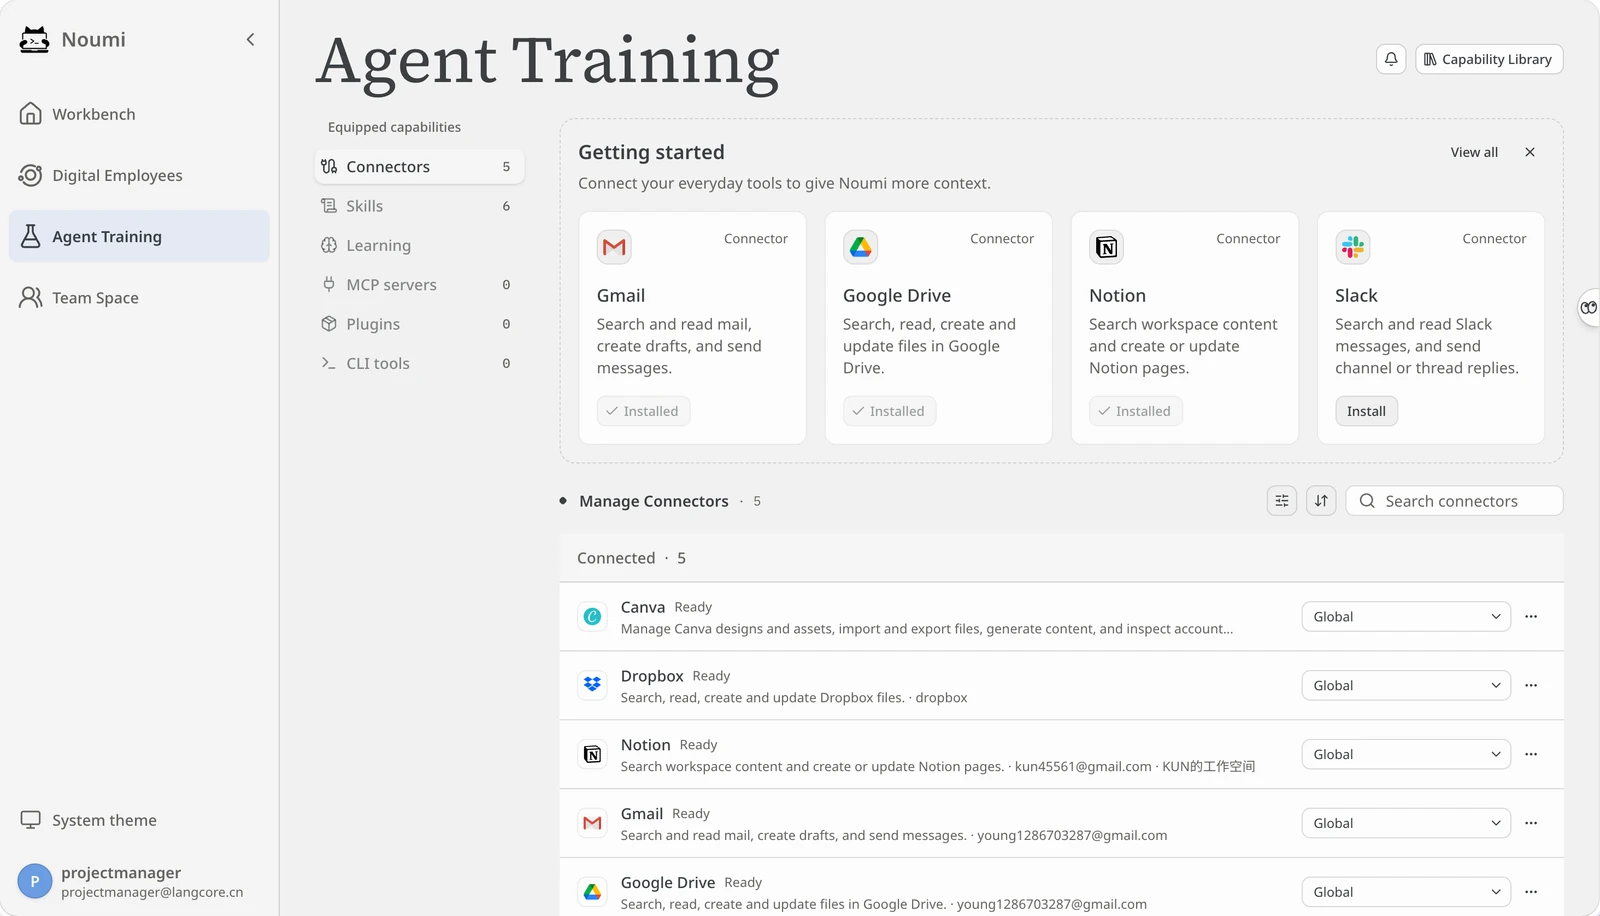The image size is (1600, 916).
Task: Open MCP servers section
Action: 419,285
